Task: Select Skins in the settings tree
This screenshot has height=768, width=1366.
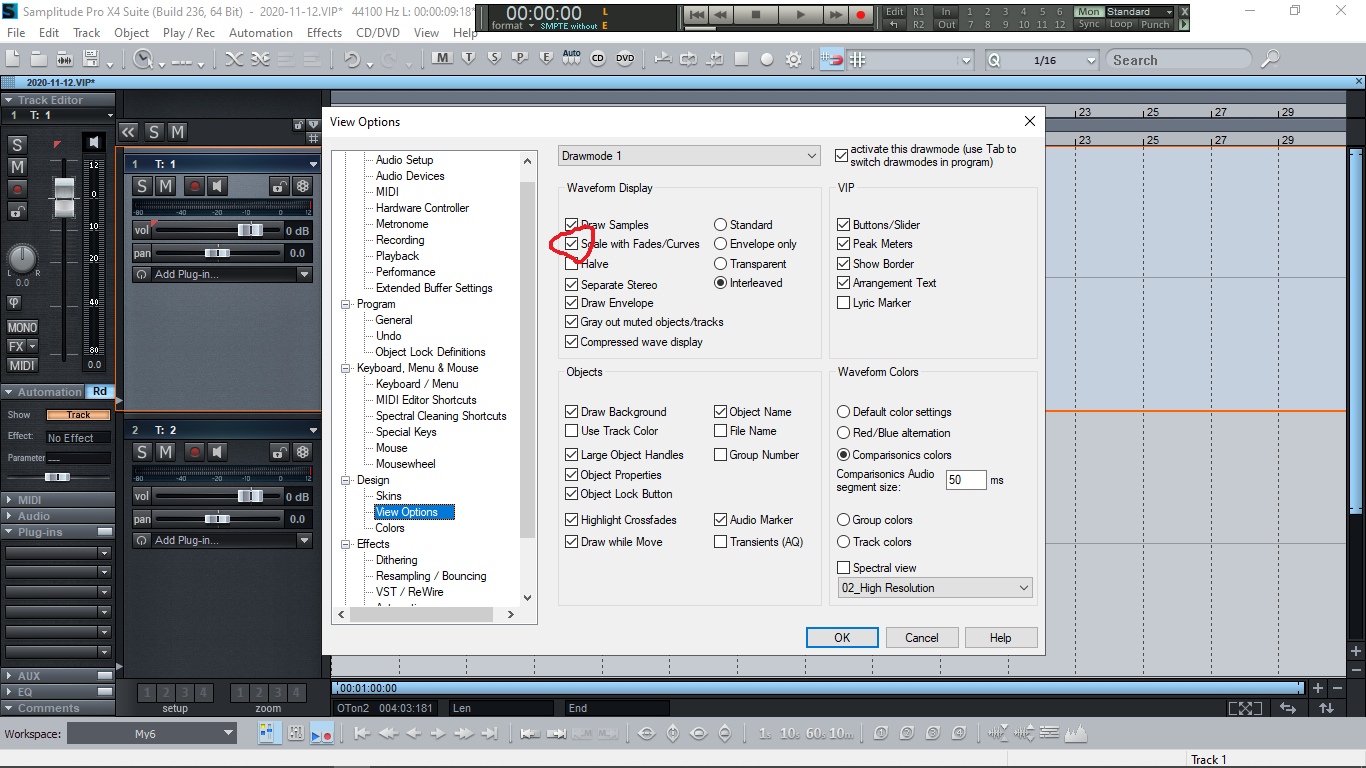Action: (x=389, y=496)
